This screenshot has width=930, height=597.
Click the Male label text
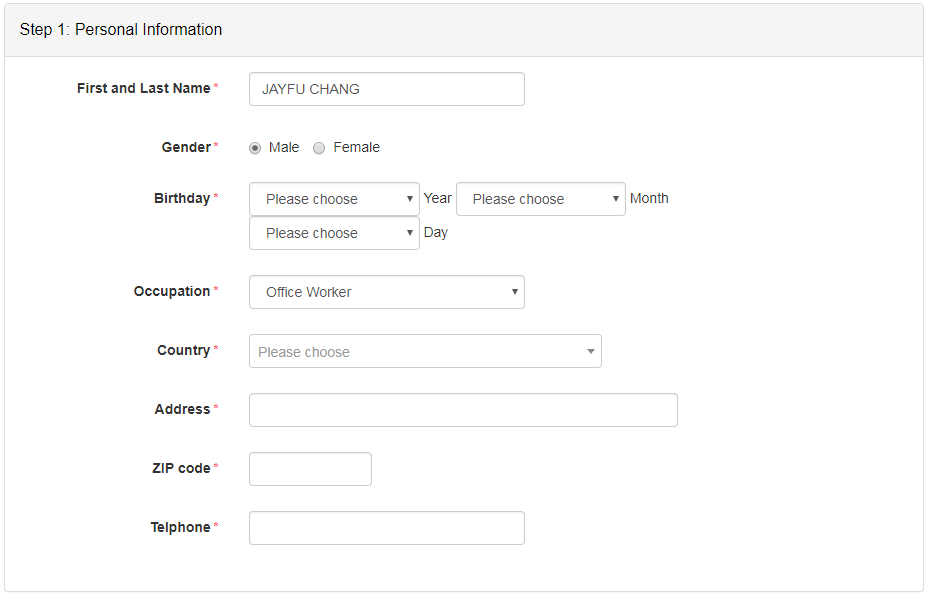pyautogui.click(x=284, y=148)
